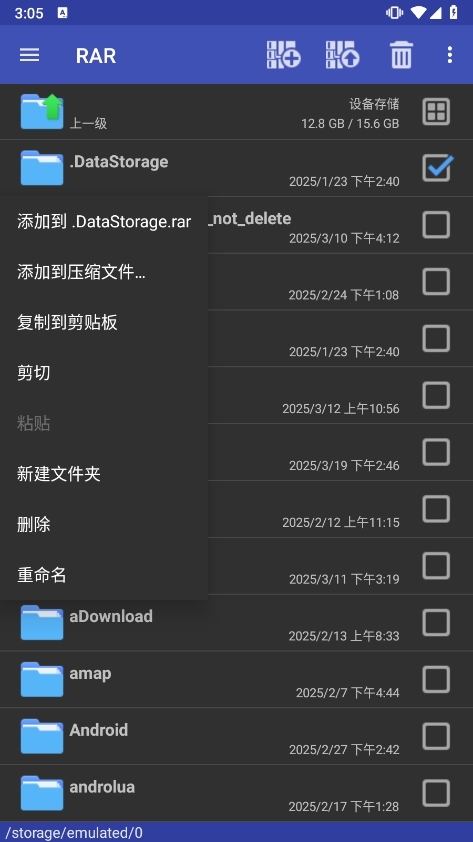Tap the /storage/emulated/0 path bar

(x=236, y=832)
